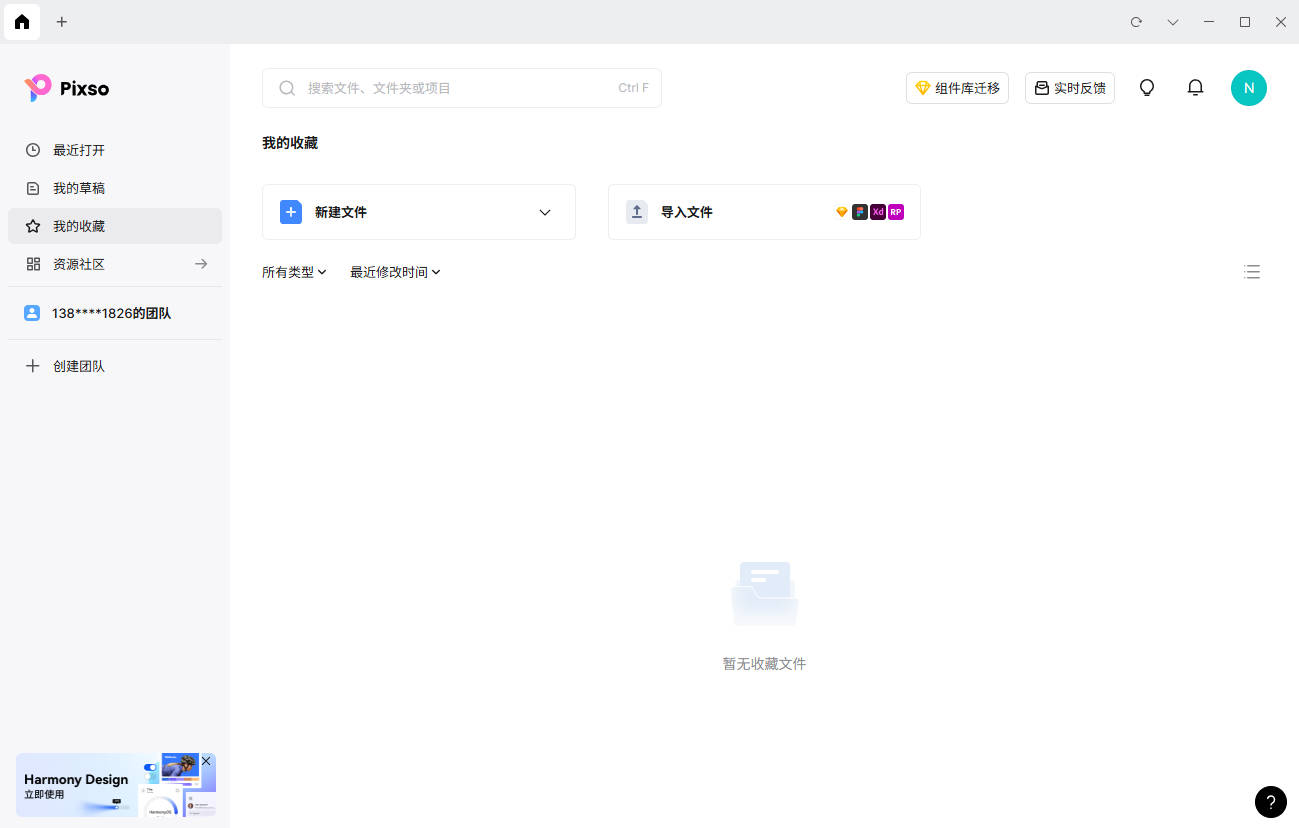The height and width of the screenshot is (828, 1299).
Task: Click the green user avatar N
Action: coord(1248,88)
